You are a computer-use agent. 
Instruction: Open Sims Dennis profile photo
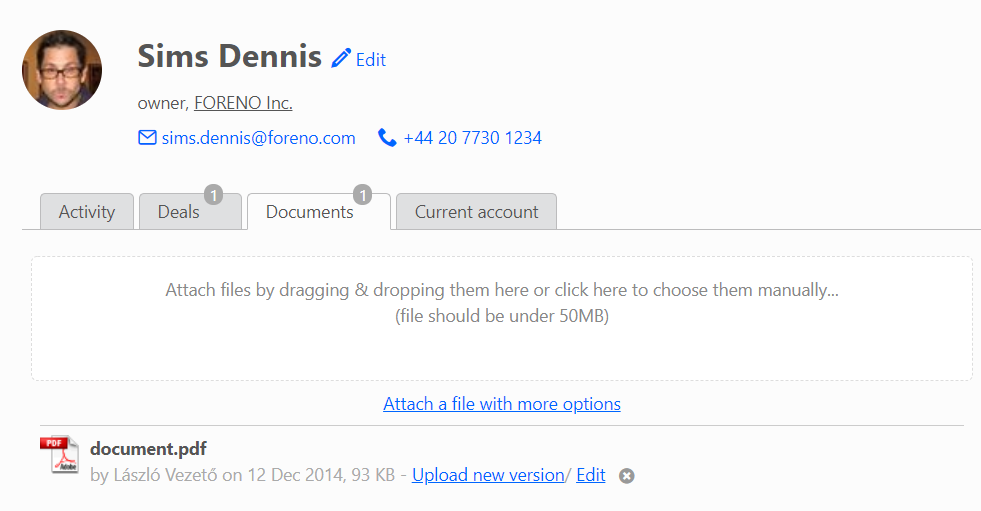click(62, 69)
